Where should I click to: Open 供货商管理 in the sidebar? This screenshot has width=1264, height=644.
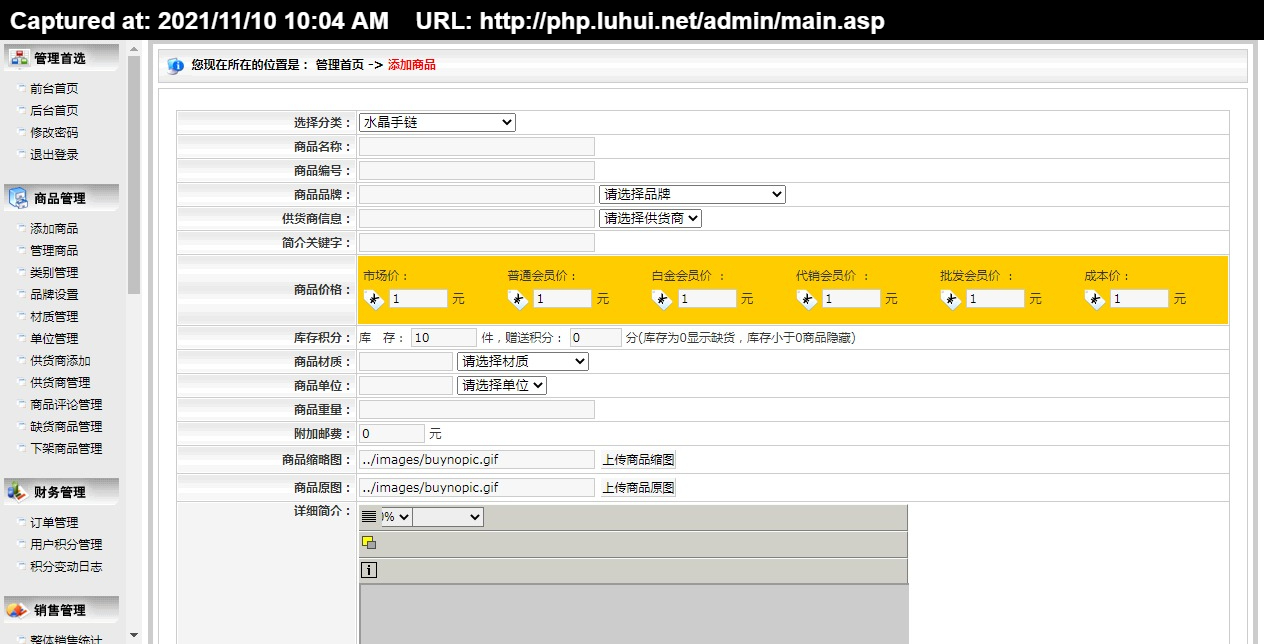tap(60, 383)
